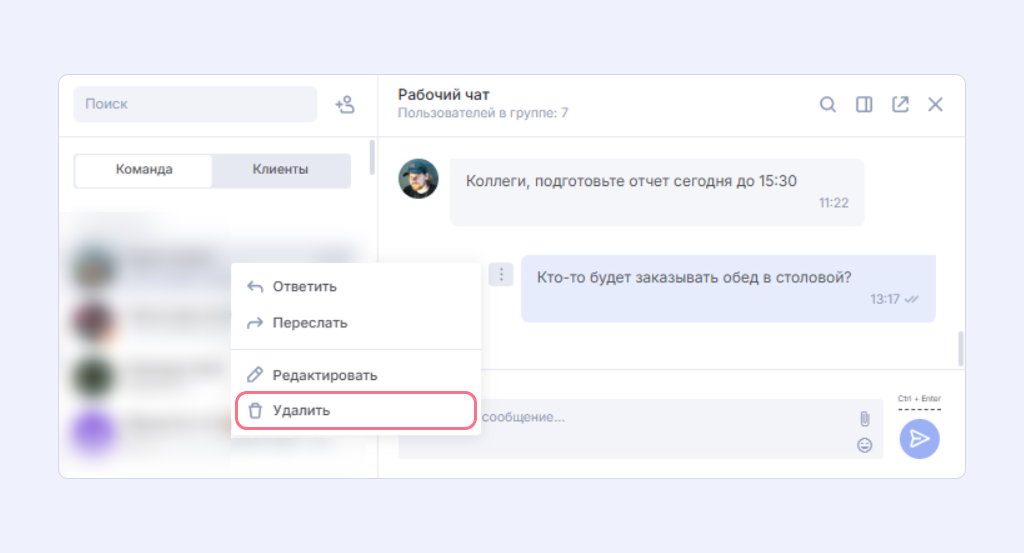
Task: Click the paperclip attach file icon
Action: pos(864,419)
